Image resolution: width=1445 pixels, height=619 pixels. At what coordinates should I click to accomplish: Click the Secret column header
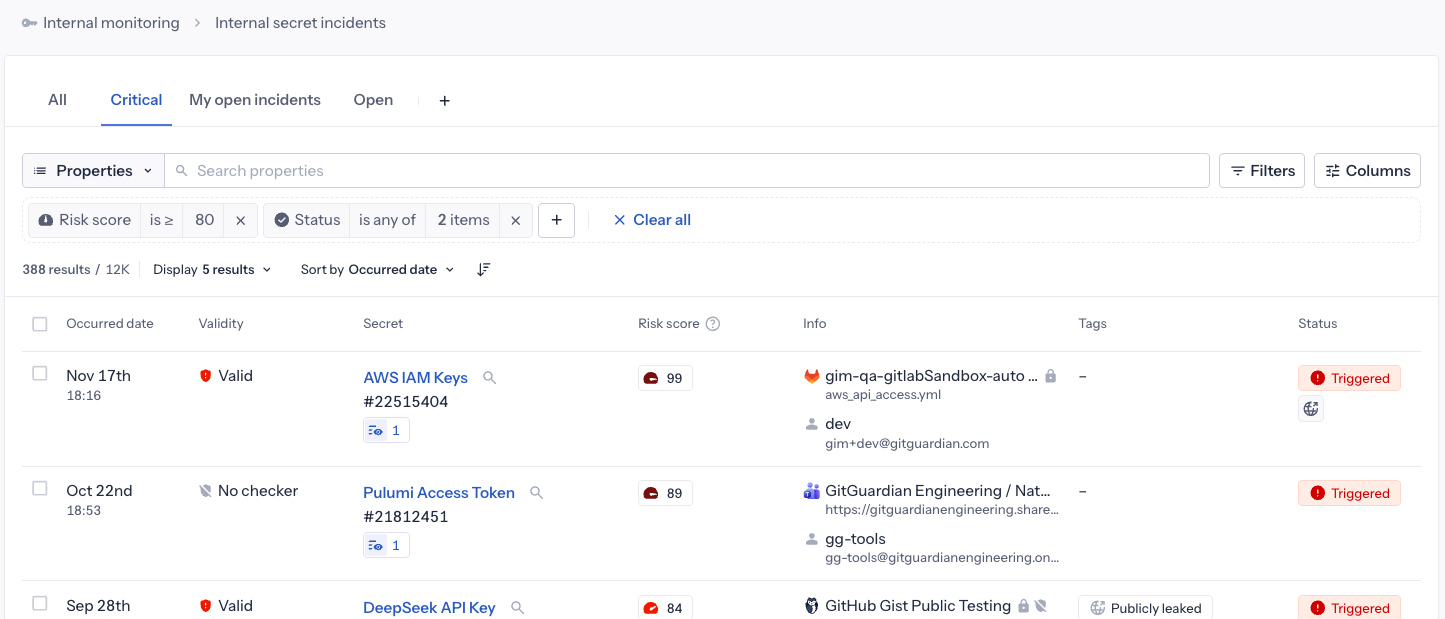pyautogui.click(x=383, y=324)
